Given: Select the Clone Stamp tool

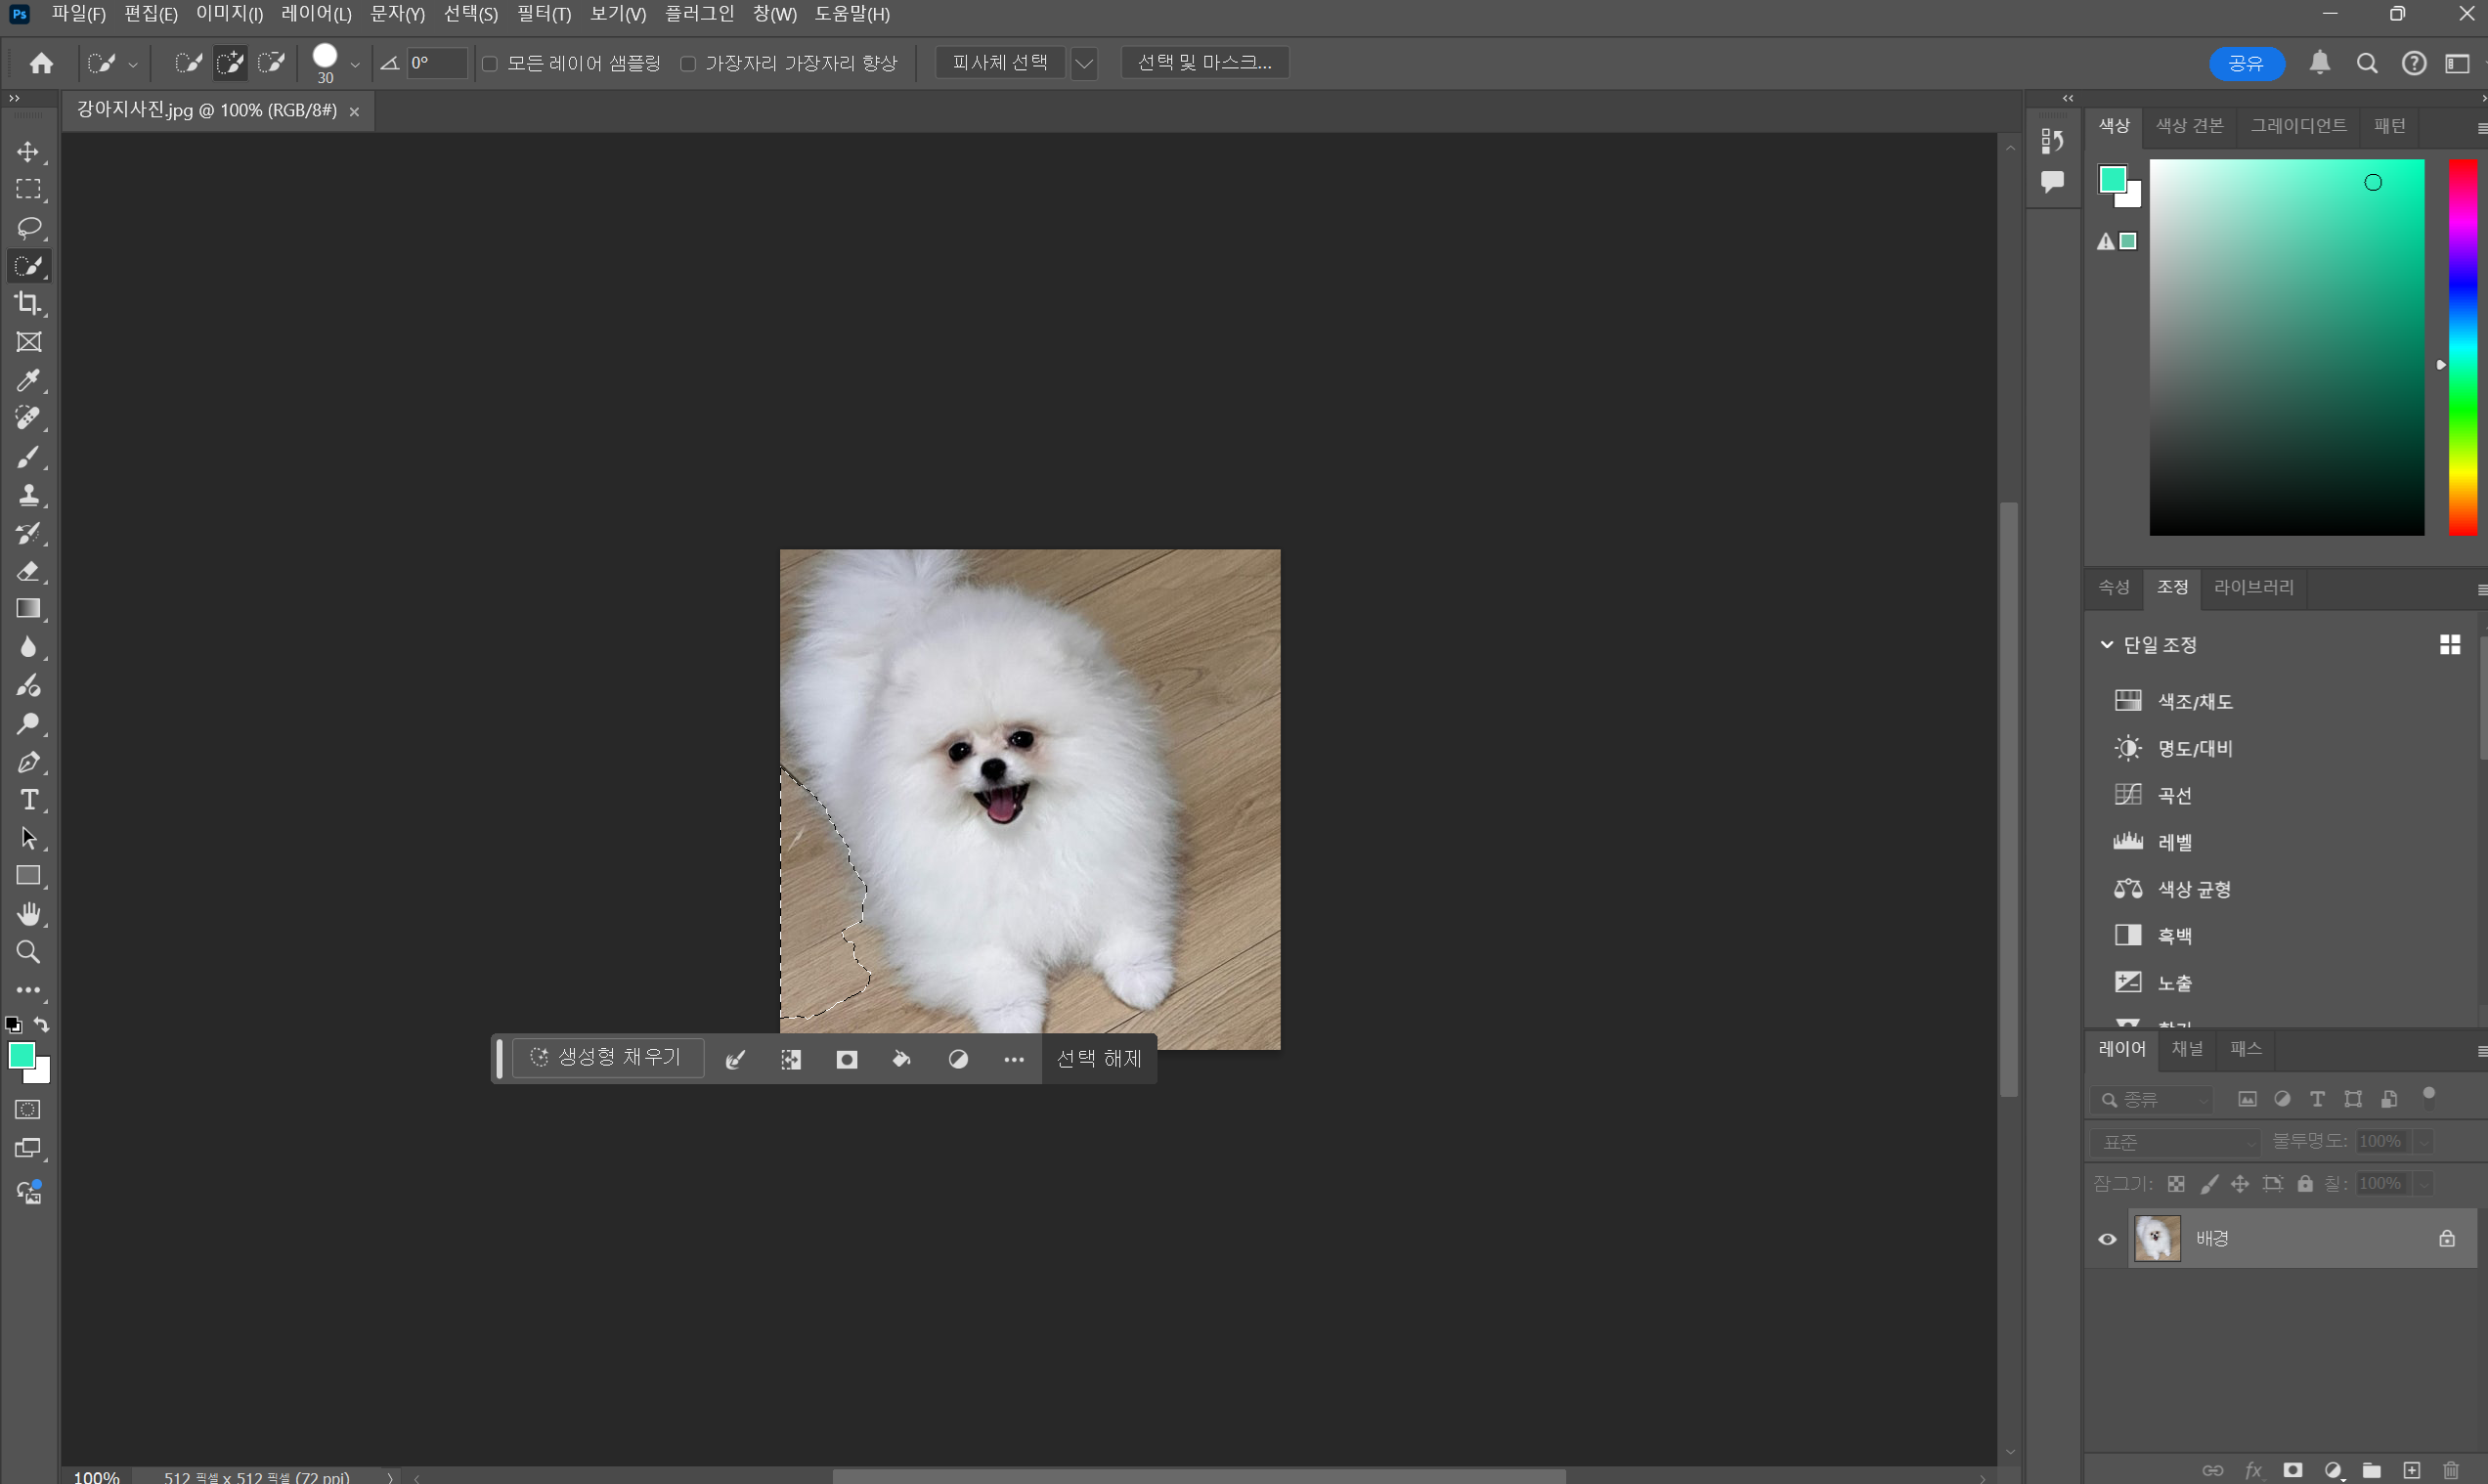Looking at the screenshot, I should [28, 495].
